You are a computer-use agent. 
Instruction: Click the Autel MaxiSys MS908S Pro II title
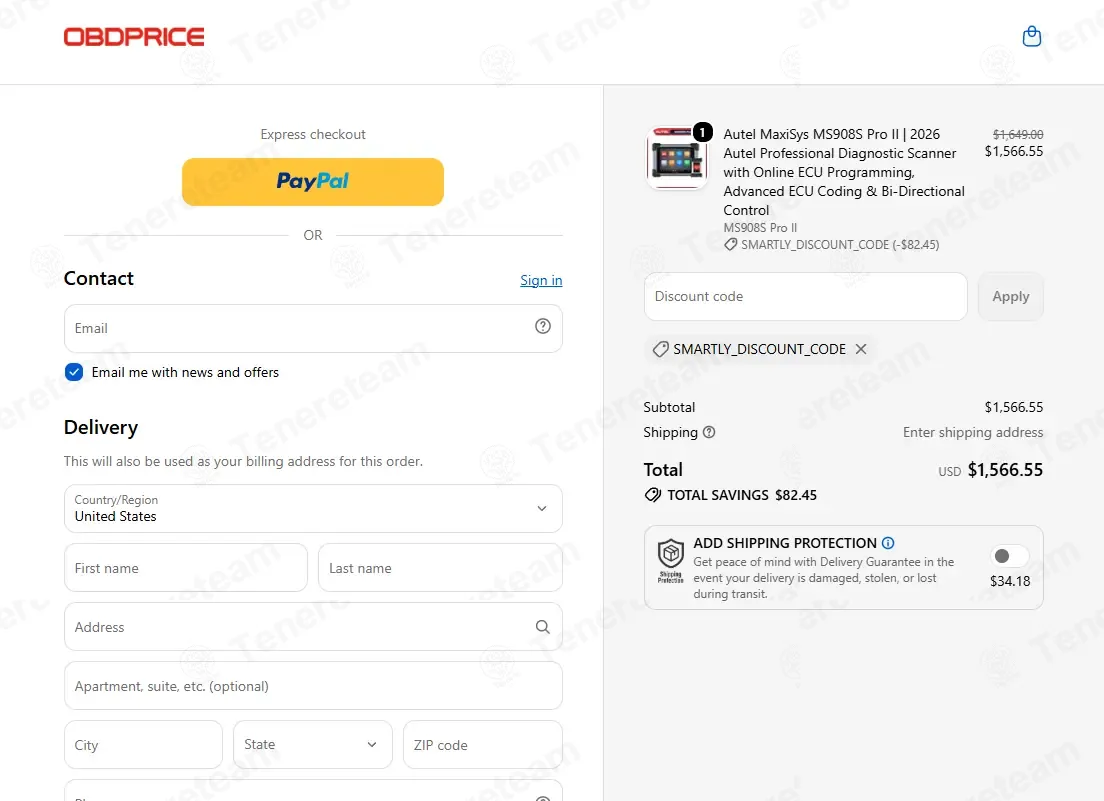pyautogui.click(x=843, y=172)
